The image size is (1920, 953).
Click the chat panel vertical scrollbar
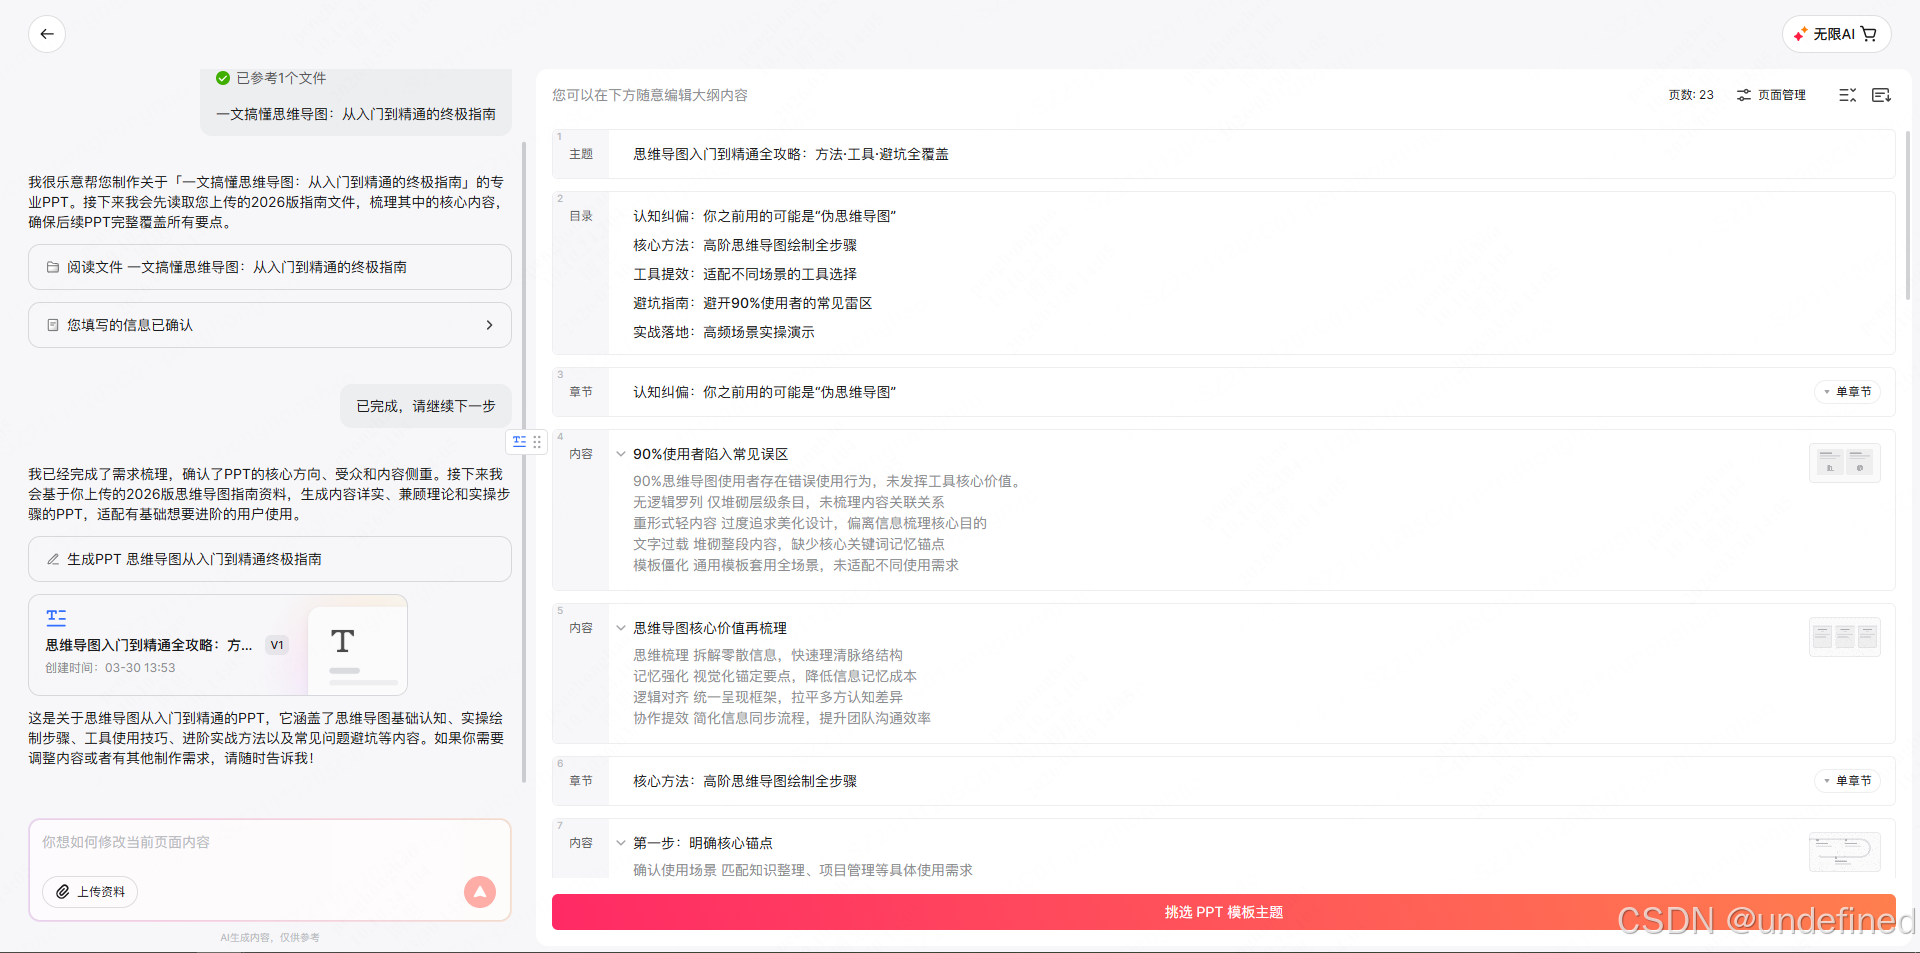(x=524, y=460)
